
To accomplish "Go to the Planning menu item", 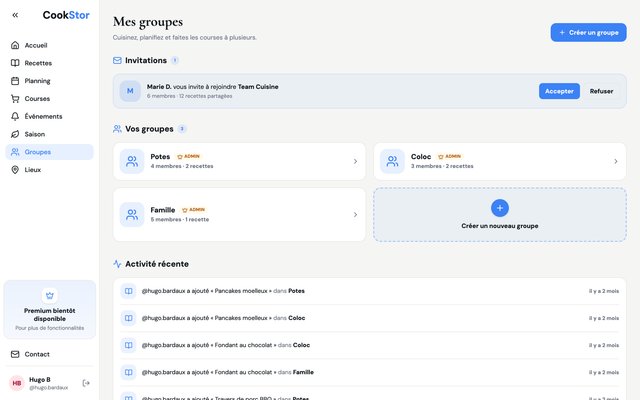I will pos(49,81).
